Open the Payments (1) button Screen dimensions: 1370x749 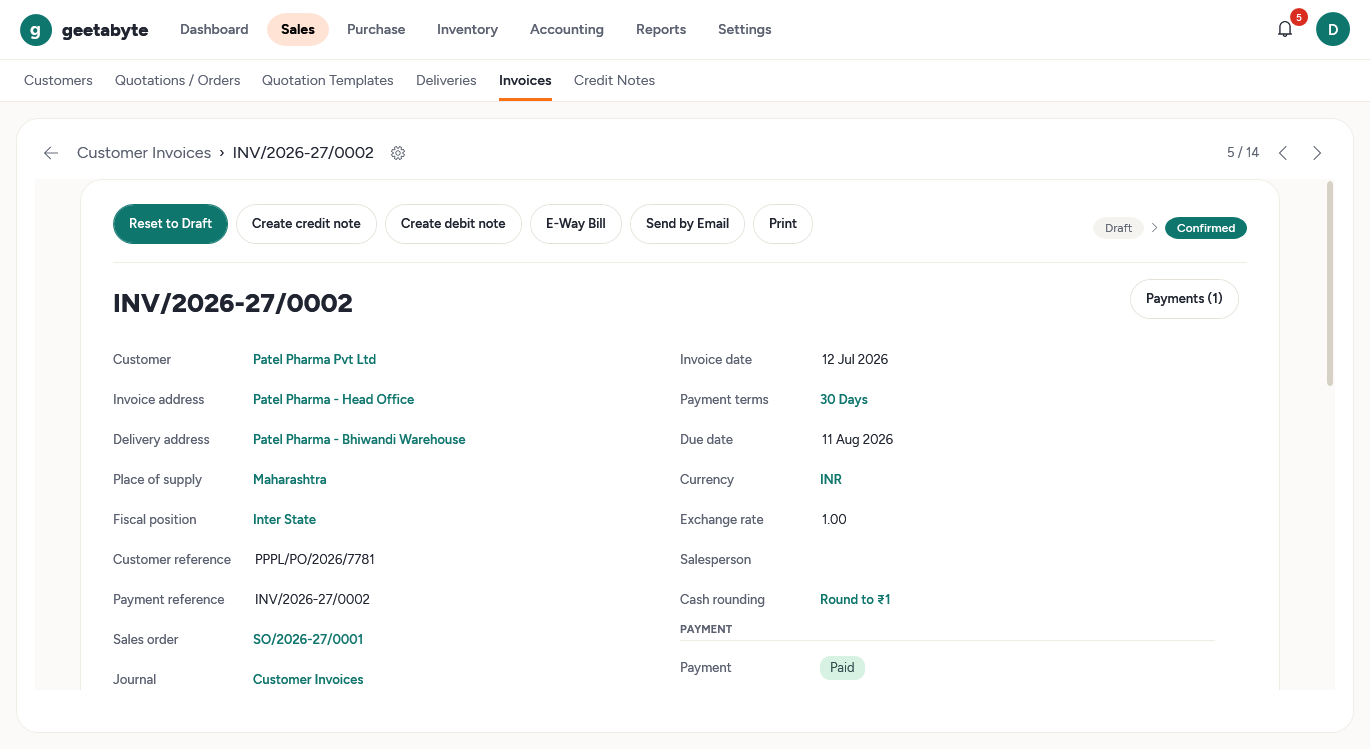point(1184,299)
